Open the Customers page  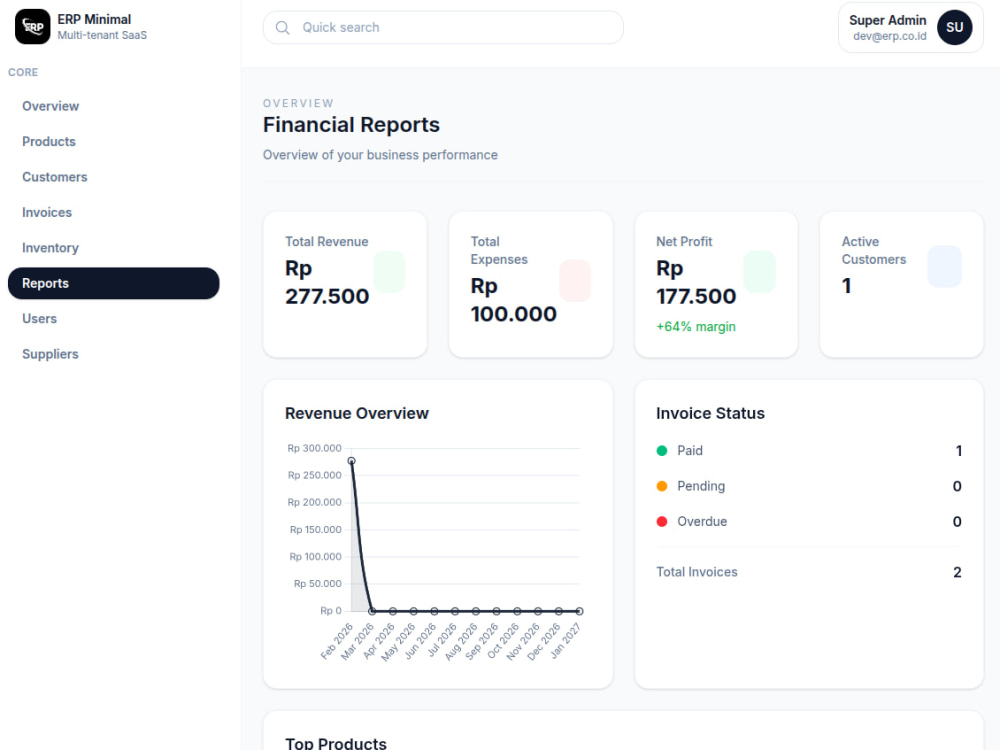tap(114, 177)
